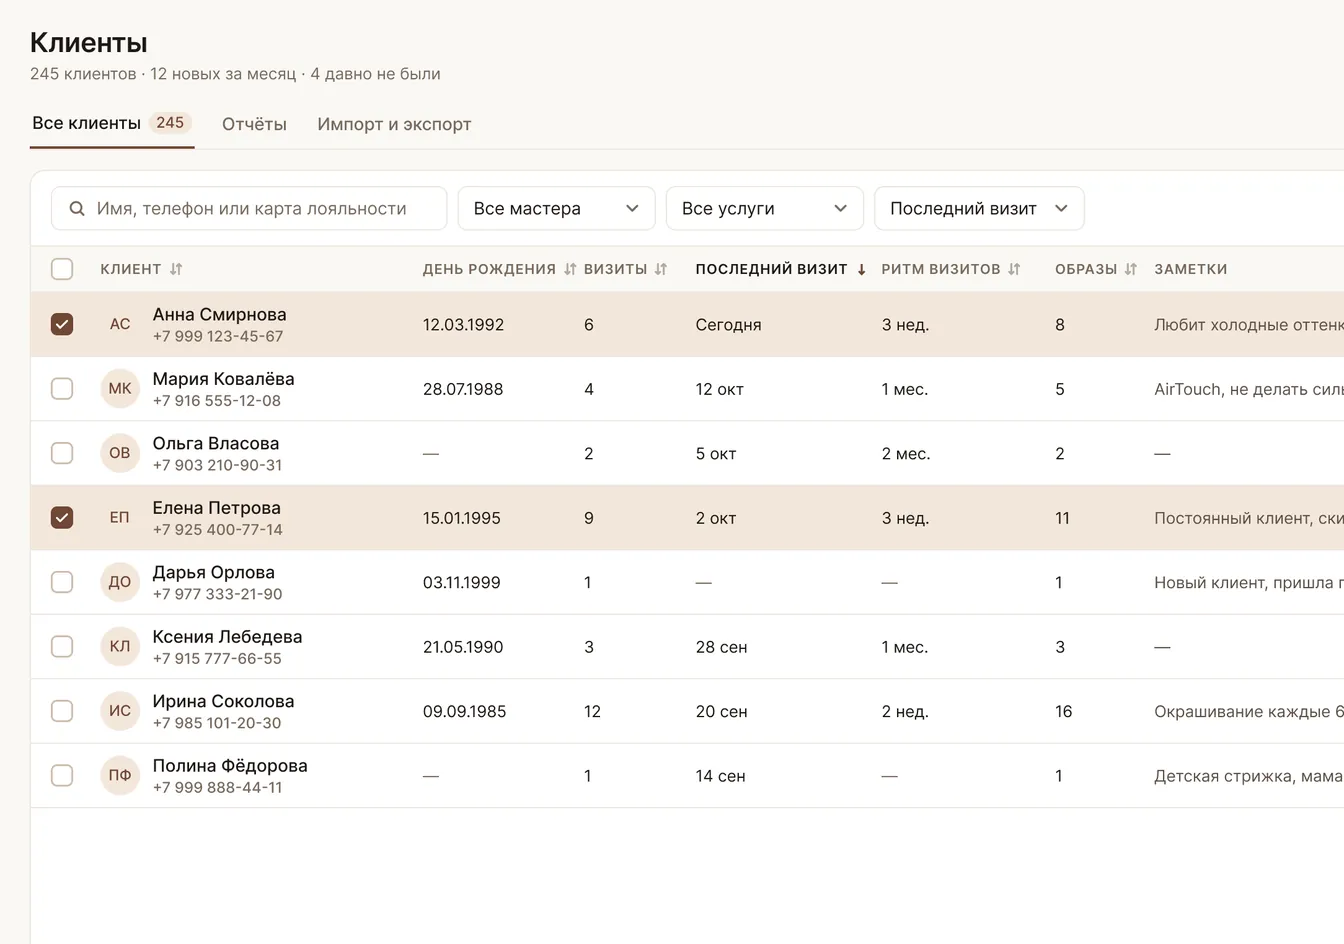Click note starting with Любит холодные
The height and width of the screenshot is (944, 1344).
pos(1248,325)
